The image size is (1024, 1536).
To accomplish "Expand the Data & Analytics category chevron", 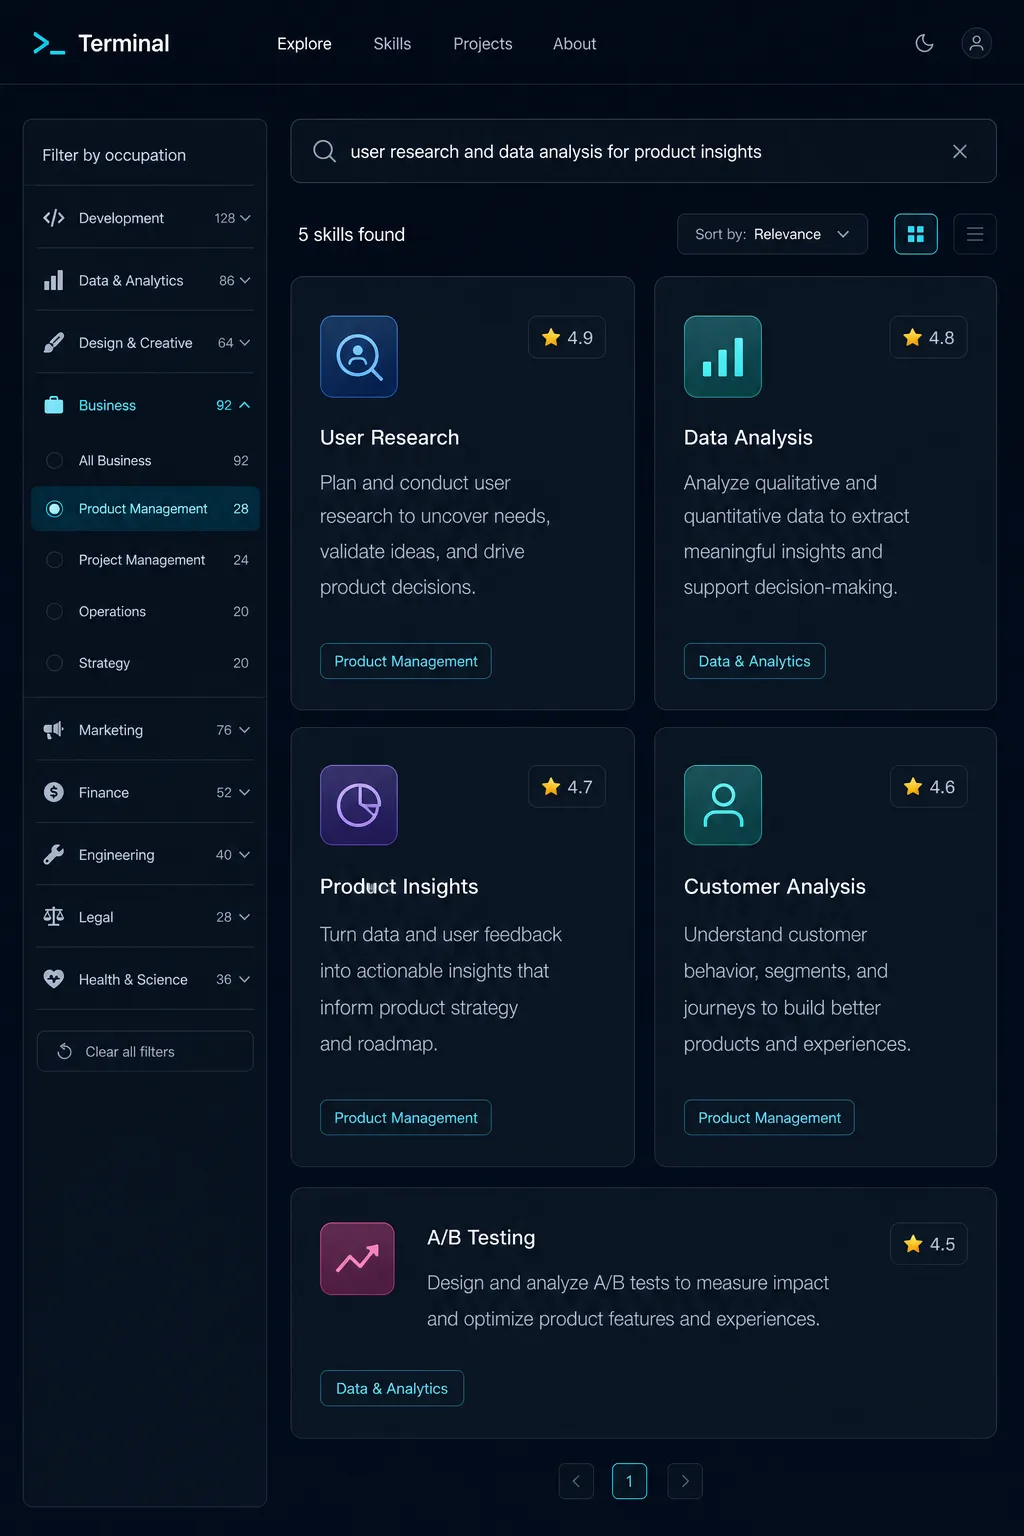I will coord(245,280).
